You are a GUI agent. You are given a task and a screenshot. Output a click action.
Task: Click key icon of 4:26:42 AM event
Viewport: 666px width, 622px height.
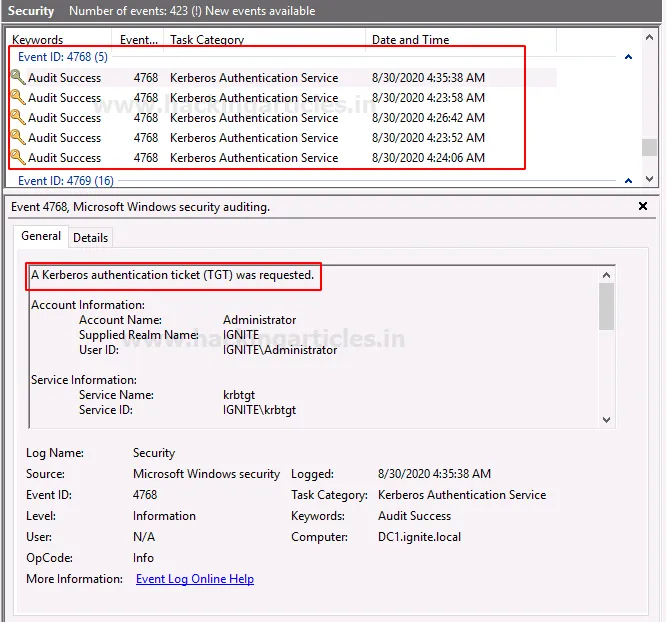(x=17, y=118)
